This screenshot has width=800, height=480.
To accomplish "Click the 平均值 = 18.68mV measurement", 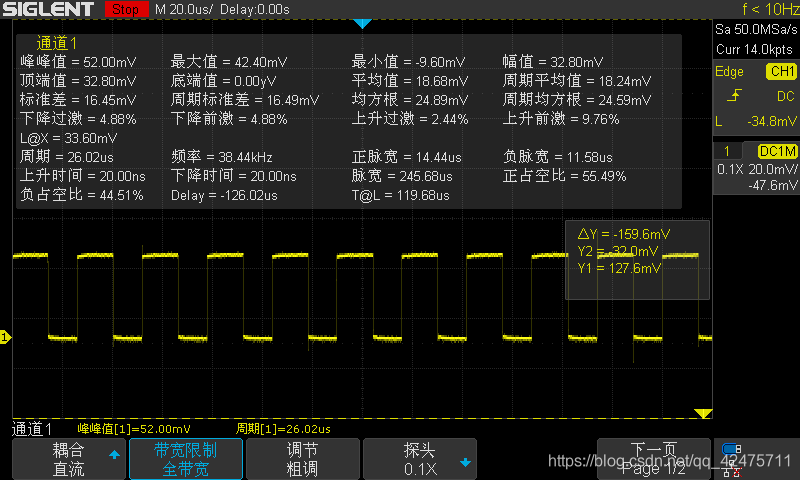I will (410, 81).
